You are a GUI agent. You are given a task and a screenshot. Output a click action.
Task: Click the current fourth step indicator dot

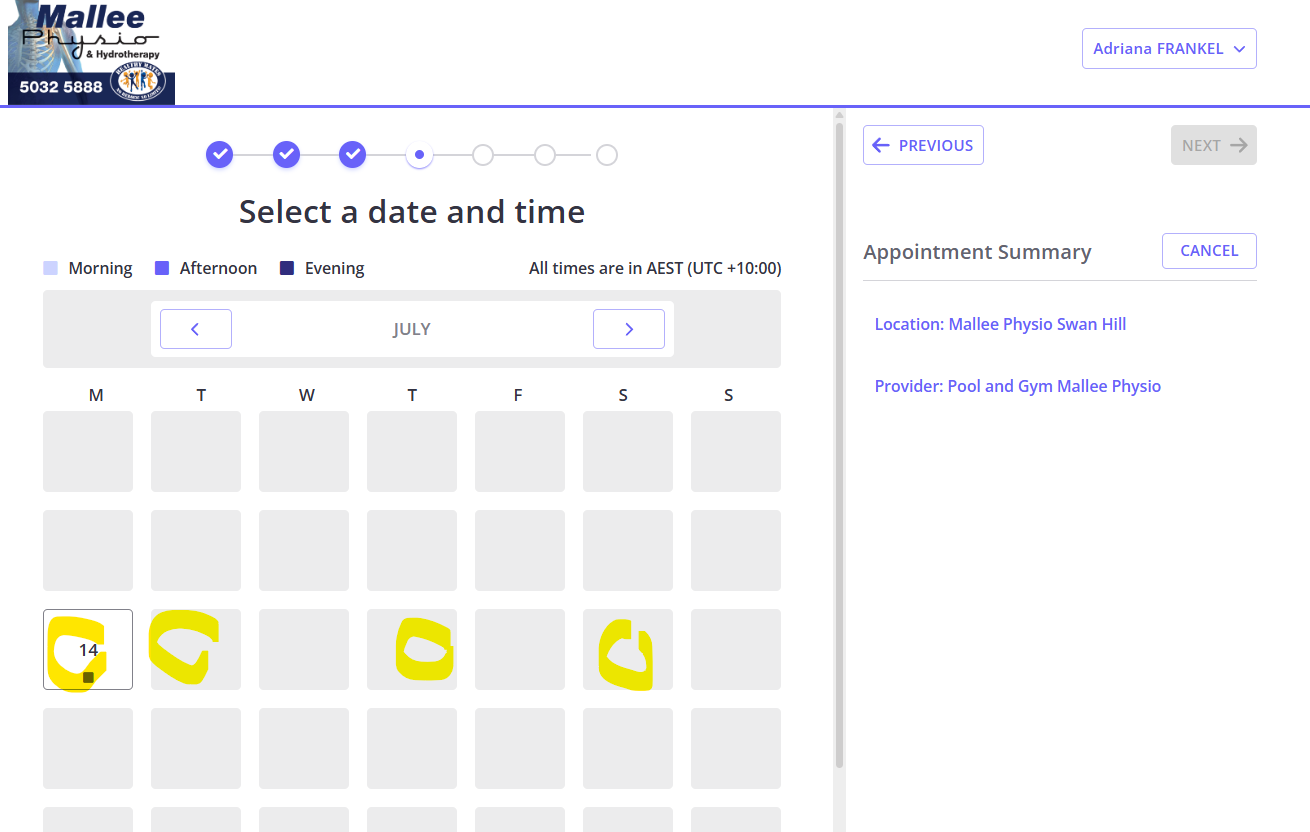click(x=419, y=155)
